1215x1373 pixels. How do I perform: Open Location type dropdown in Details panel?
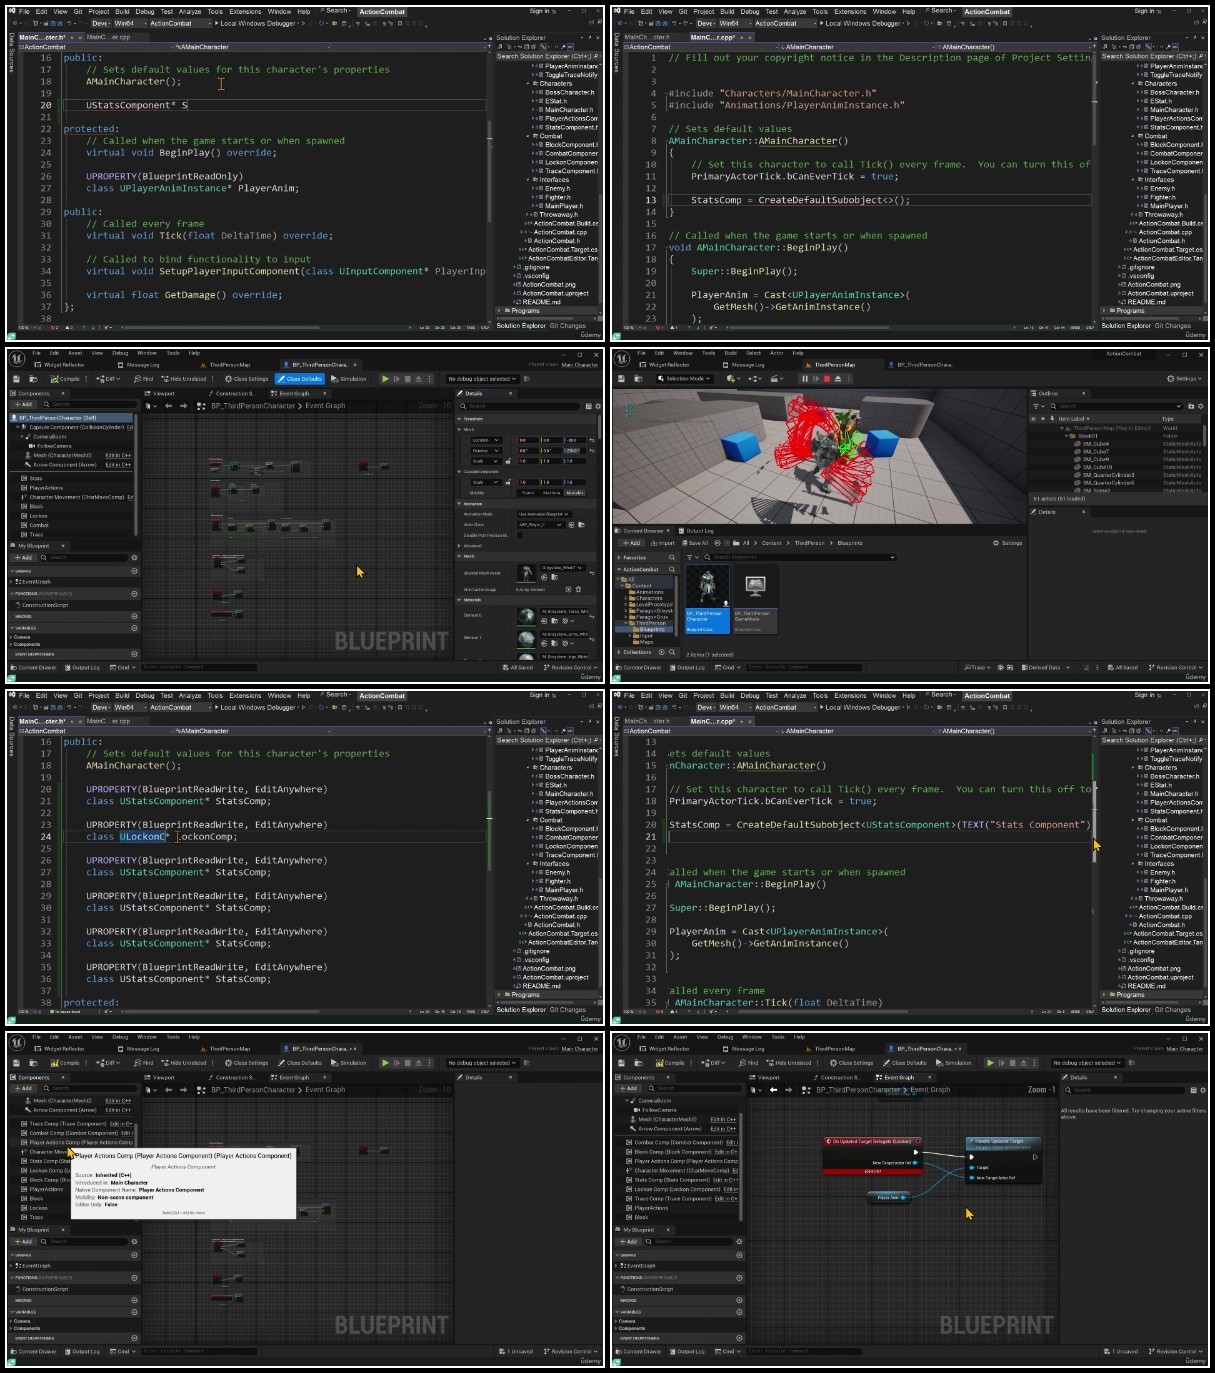(486, 440)
